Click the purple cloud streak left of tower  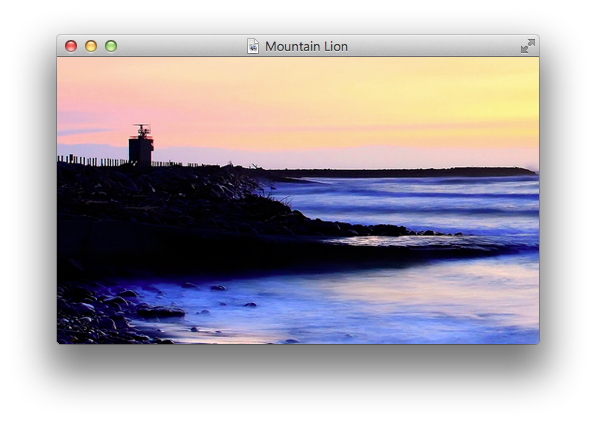[82, 132]
